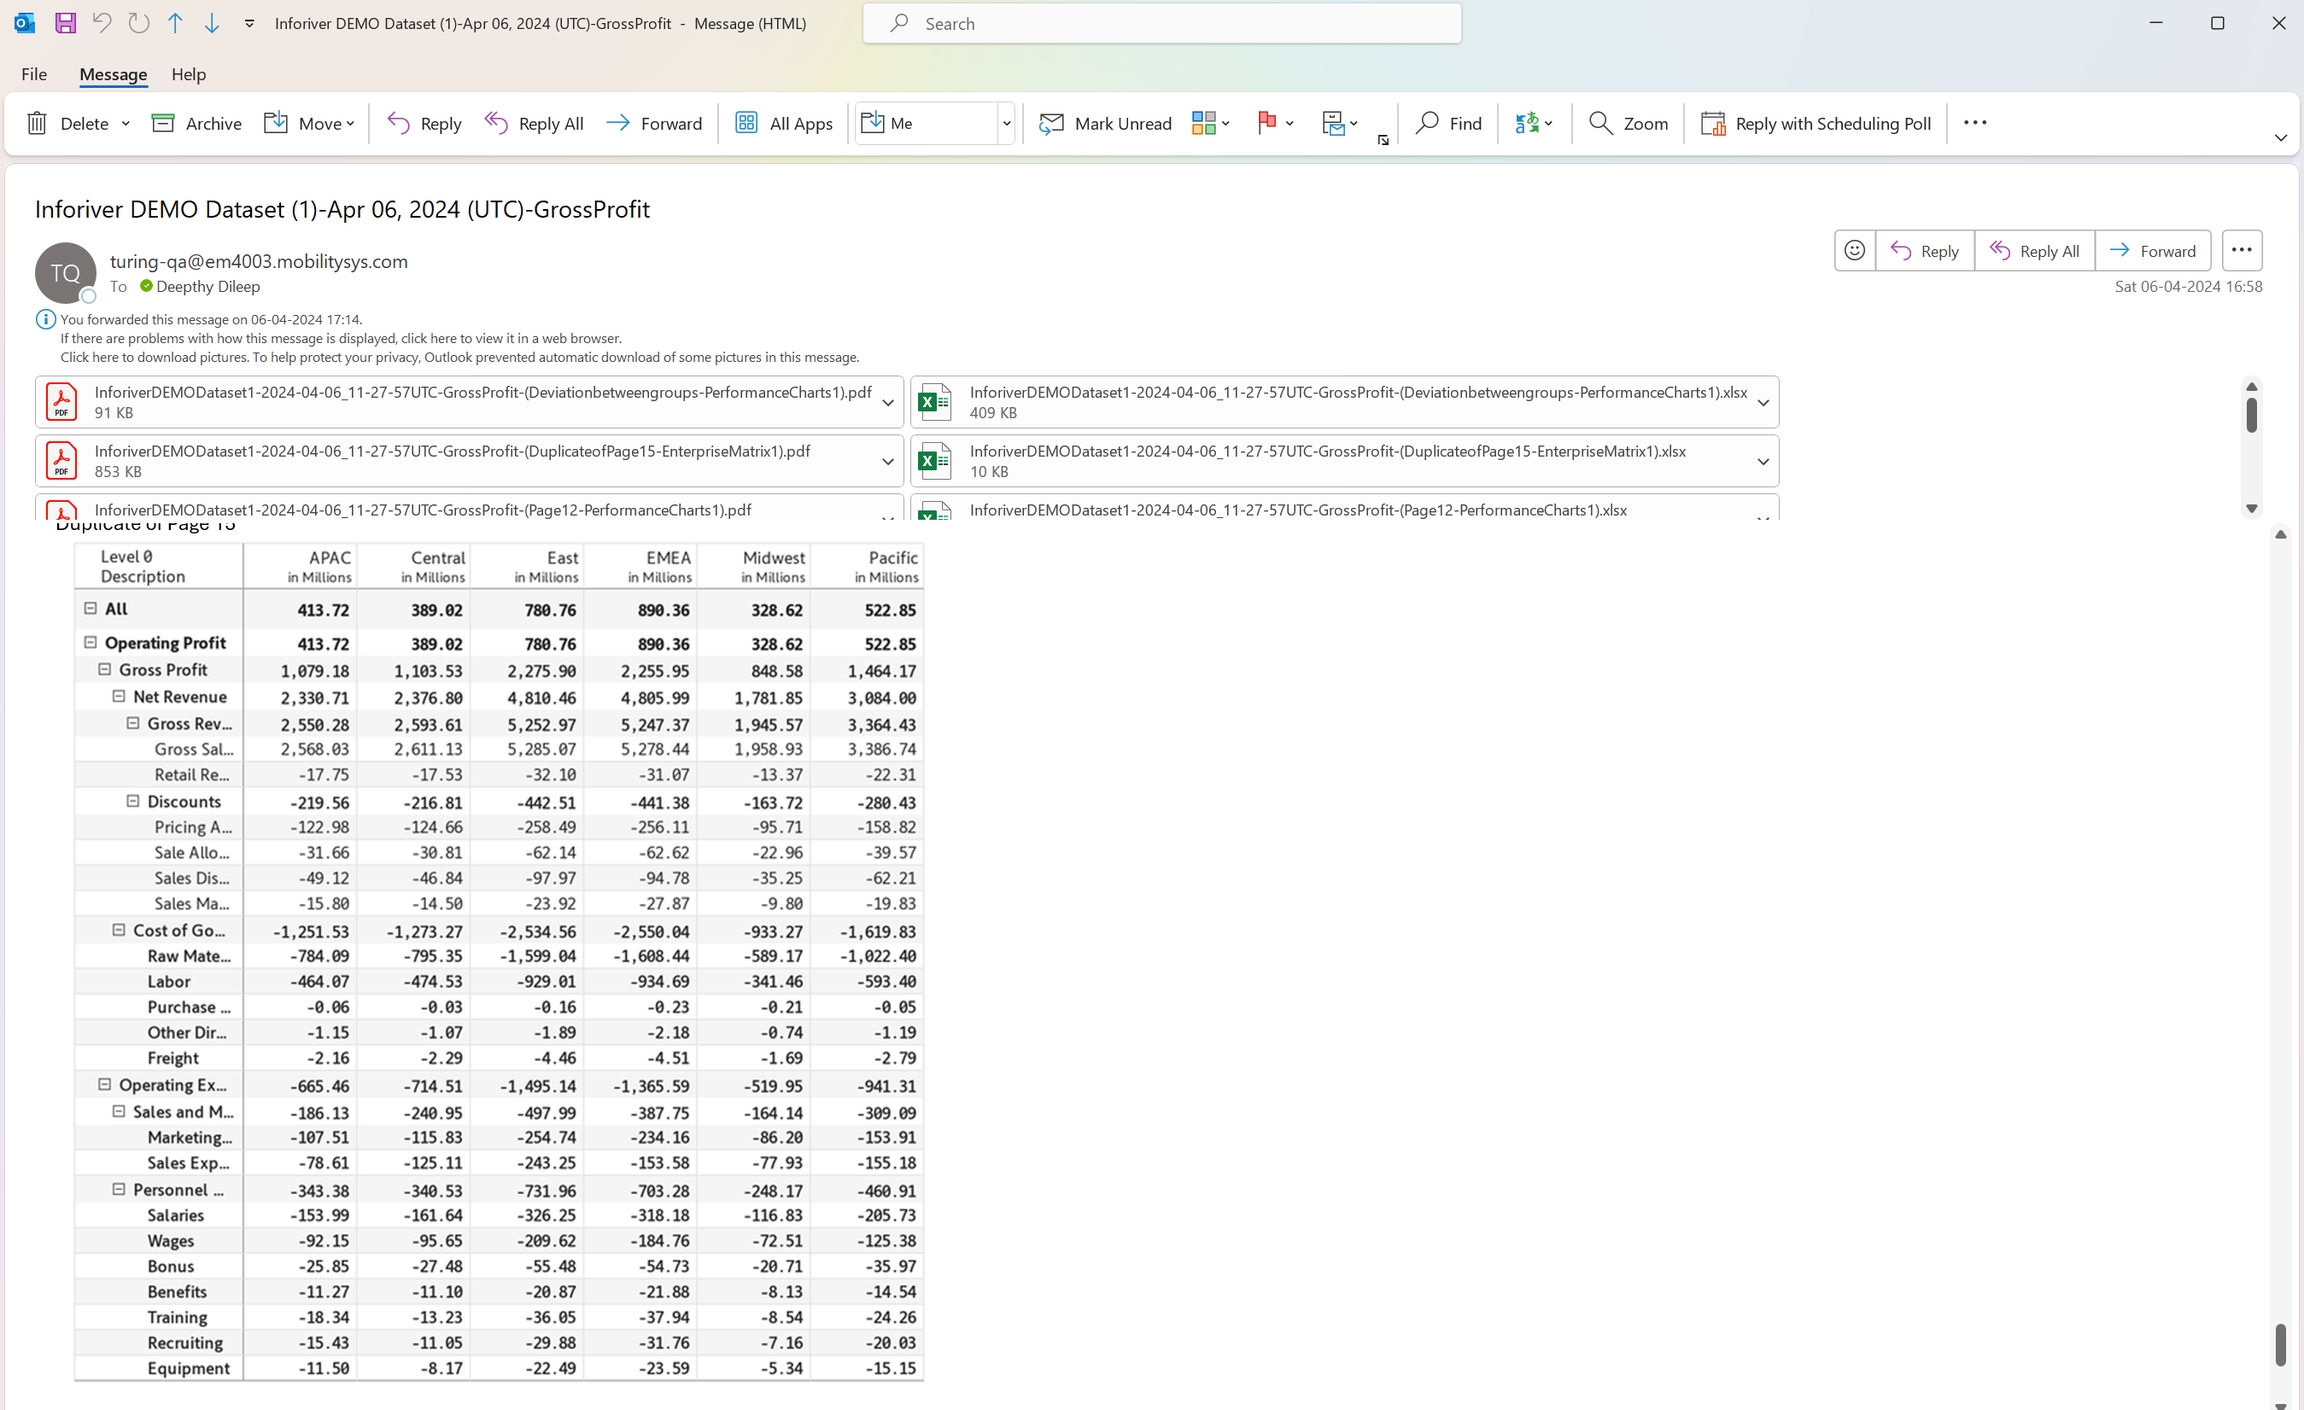This screenshot has width=2304, height=1410.
Task: Open the Delete dropdown arrow
Action: 126,124
